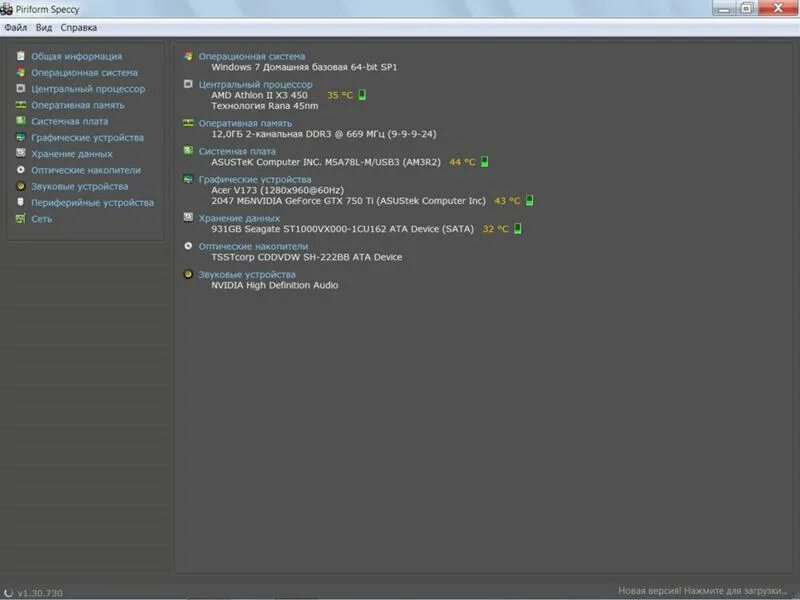
Task: Click the GPU temperature 43 °C
Action: pos(507,201)
